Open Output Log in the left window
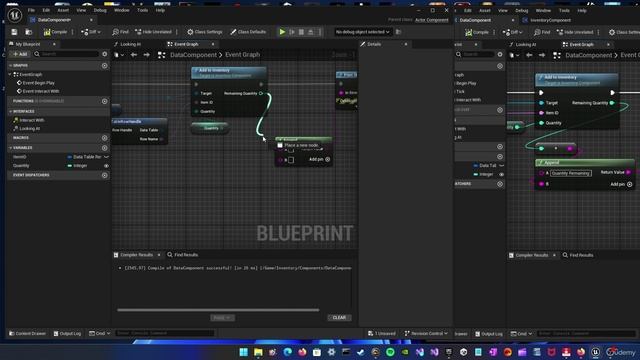 (67, 333)
